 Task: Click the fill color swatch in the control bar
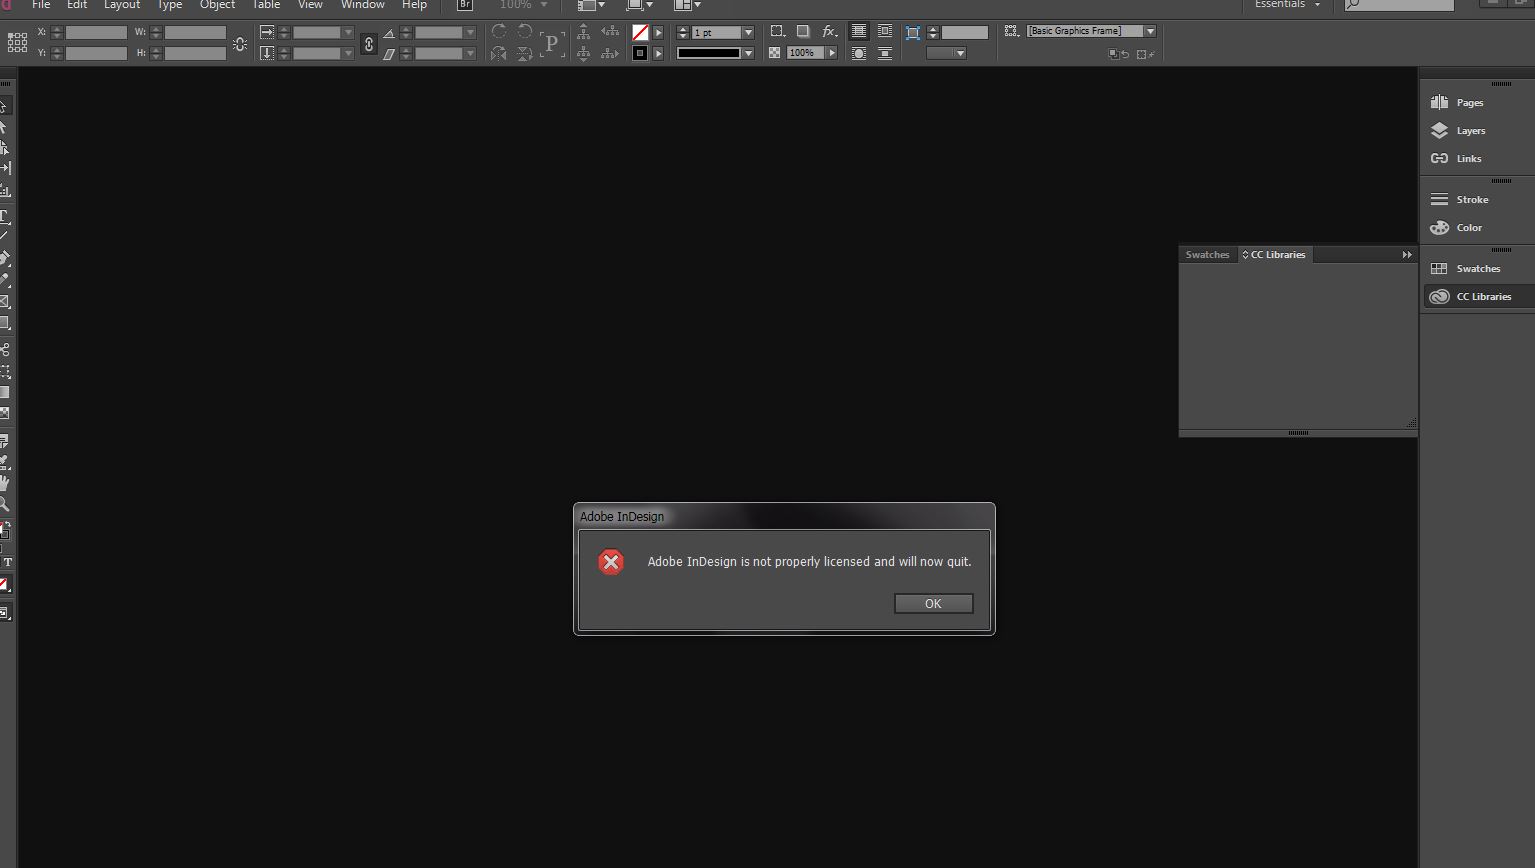point(641,32)
